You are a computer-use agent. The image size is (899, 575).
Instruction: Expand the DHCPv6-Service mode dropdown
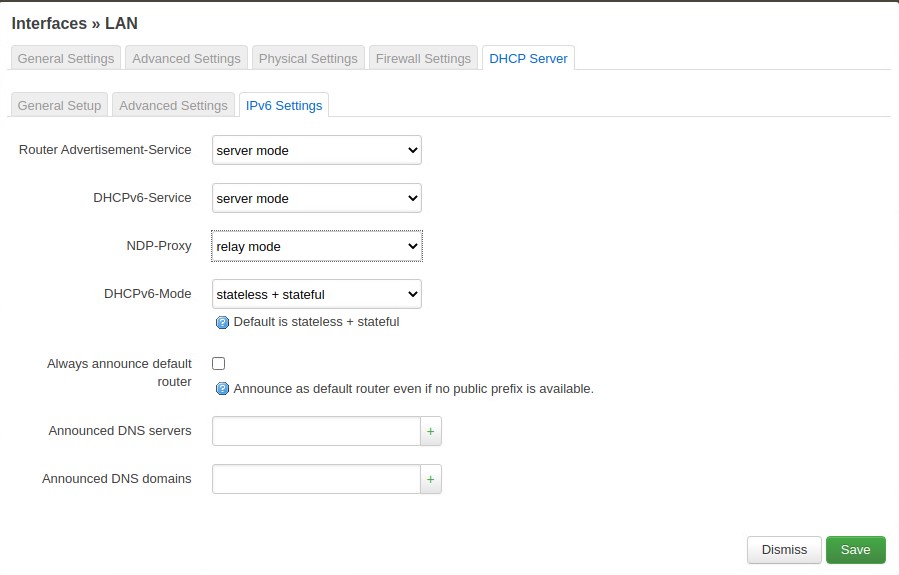[317, 198]
